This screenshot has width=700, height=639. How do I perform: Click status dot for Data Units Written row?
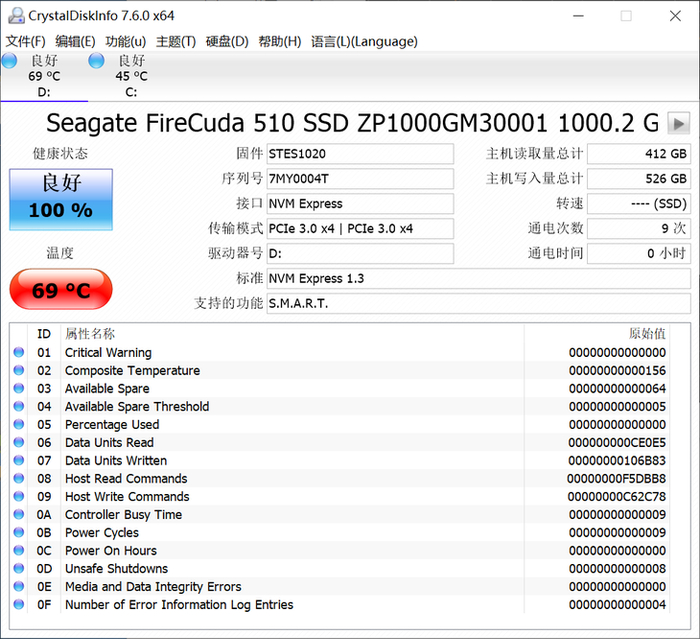pos(19,460)
